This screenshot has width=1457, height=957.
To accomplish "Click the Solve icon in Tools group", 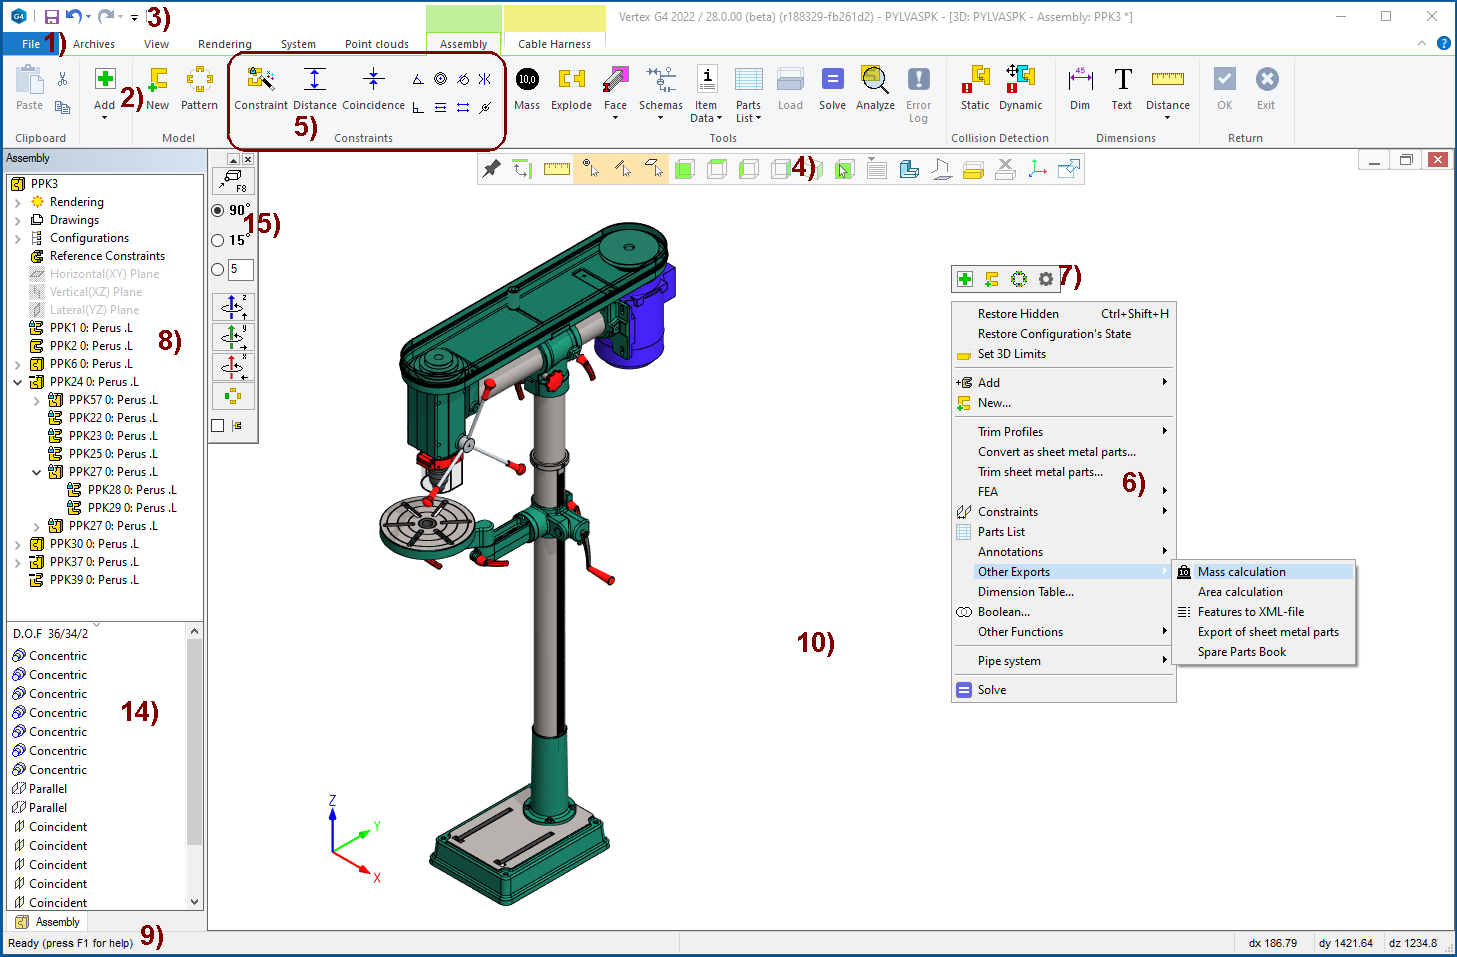I will 832,80.
